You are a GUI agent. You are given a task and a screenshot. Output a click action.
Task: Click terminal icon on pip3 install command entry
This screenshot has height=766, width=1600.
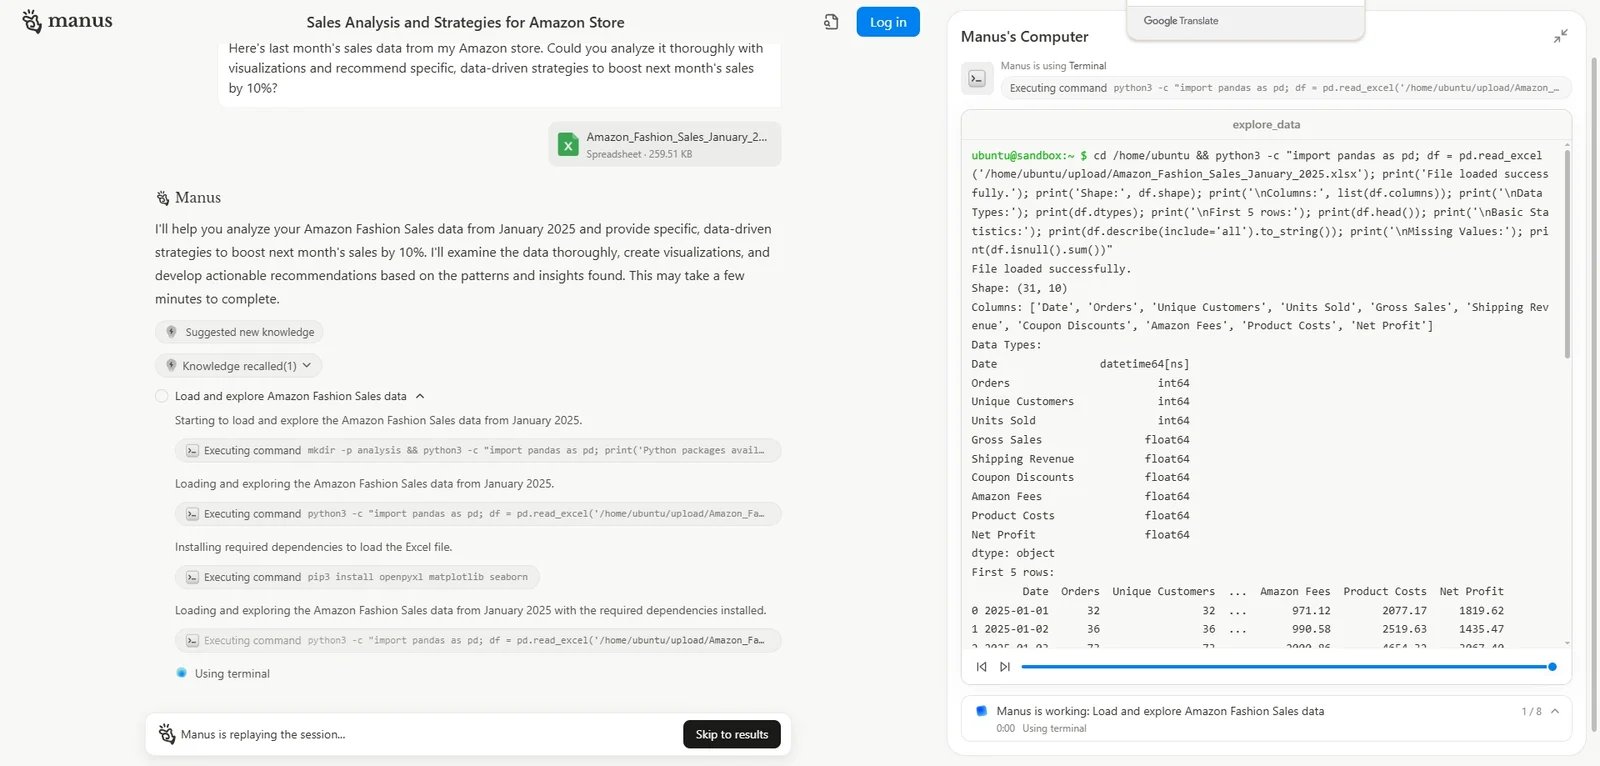(192, 577)
